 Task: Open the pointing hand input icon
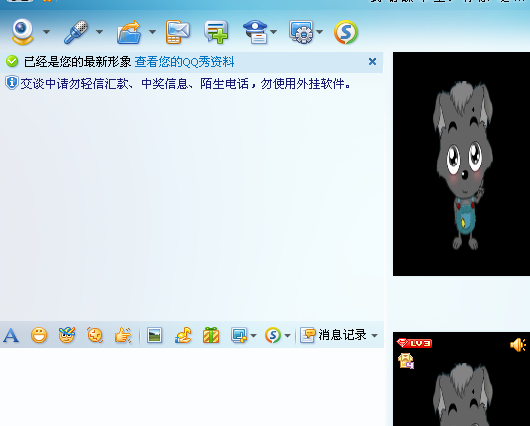pos(123,335)
